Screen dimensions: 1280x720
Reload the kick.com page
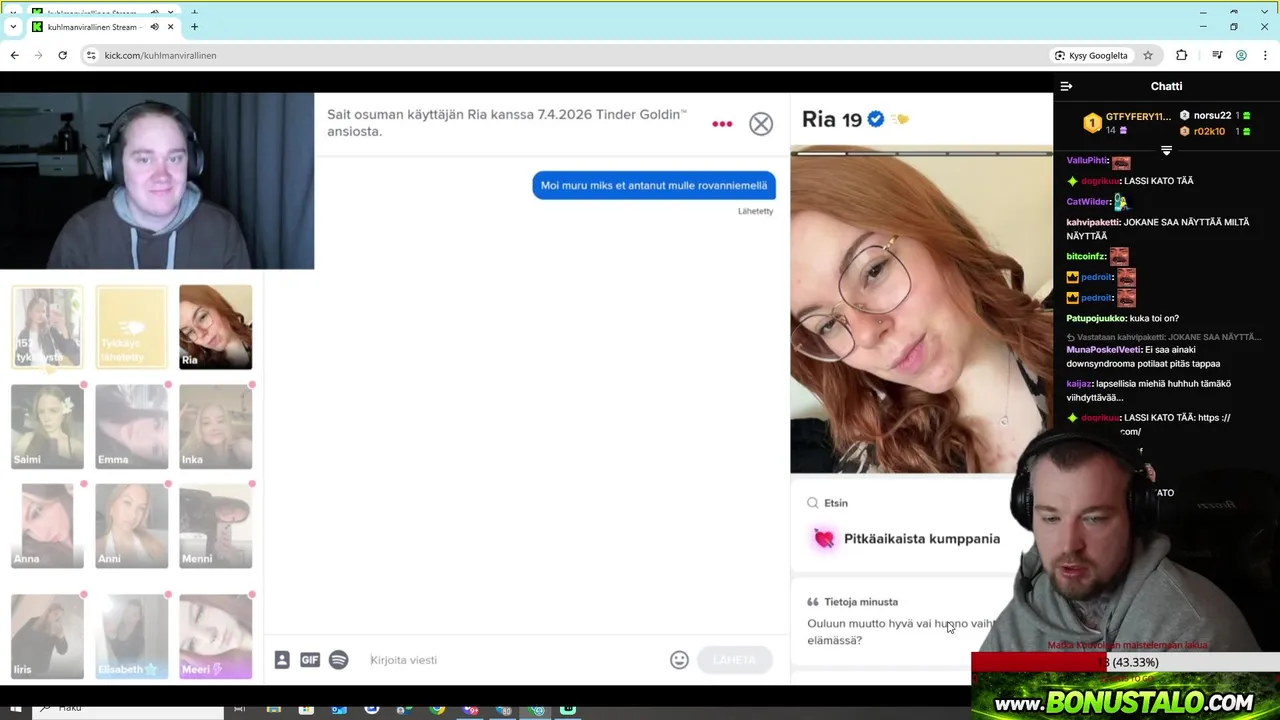pyautogui.click(x=62, y=55)
